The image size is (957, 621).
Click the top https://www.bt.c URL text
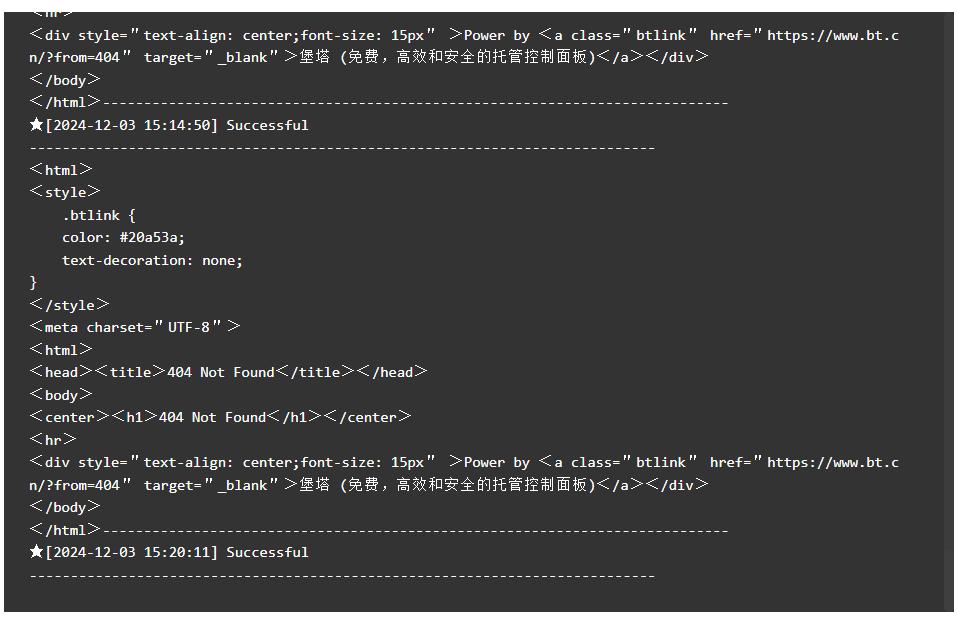point(832,36)
